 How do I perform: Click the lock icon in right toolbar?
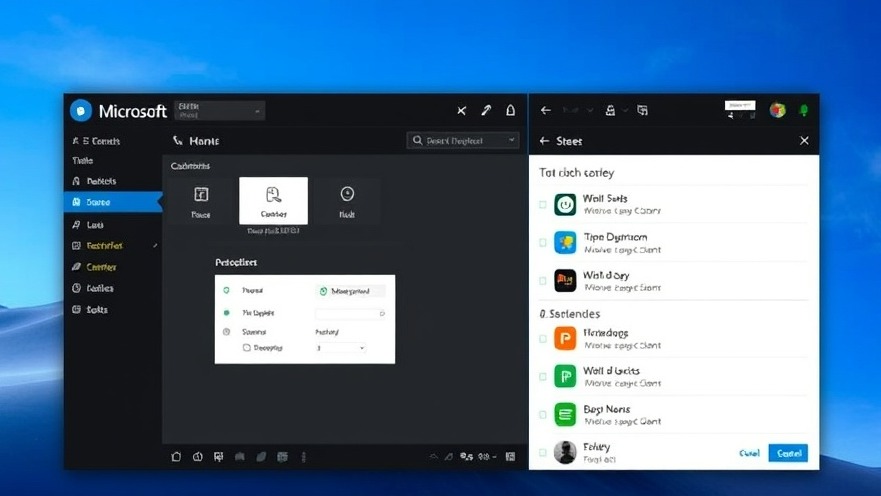[610, 111]
